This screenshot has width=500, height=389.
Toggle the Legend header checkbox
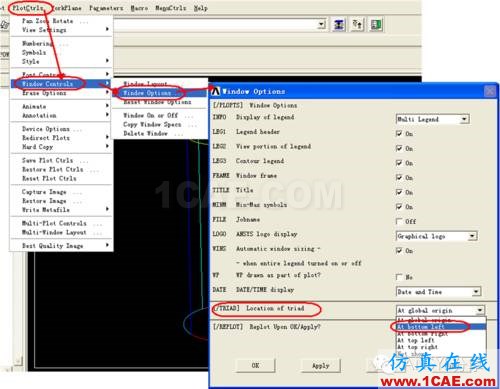pyautogui.click(x=399, y=133)
